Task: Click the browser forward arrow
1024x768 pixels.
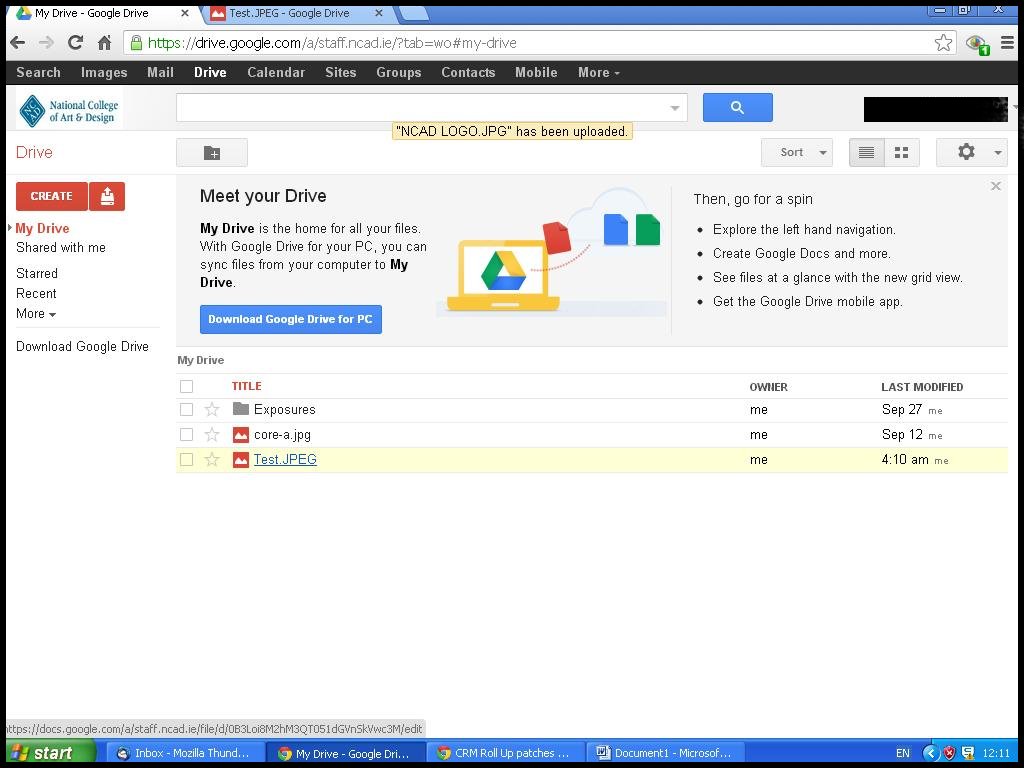Action: pos(46,43)
